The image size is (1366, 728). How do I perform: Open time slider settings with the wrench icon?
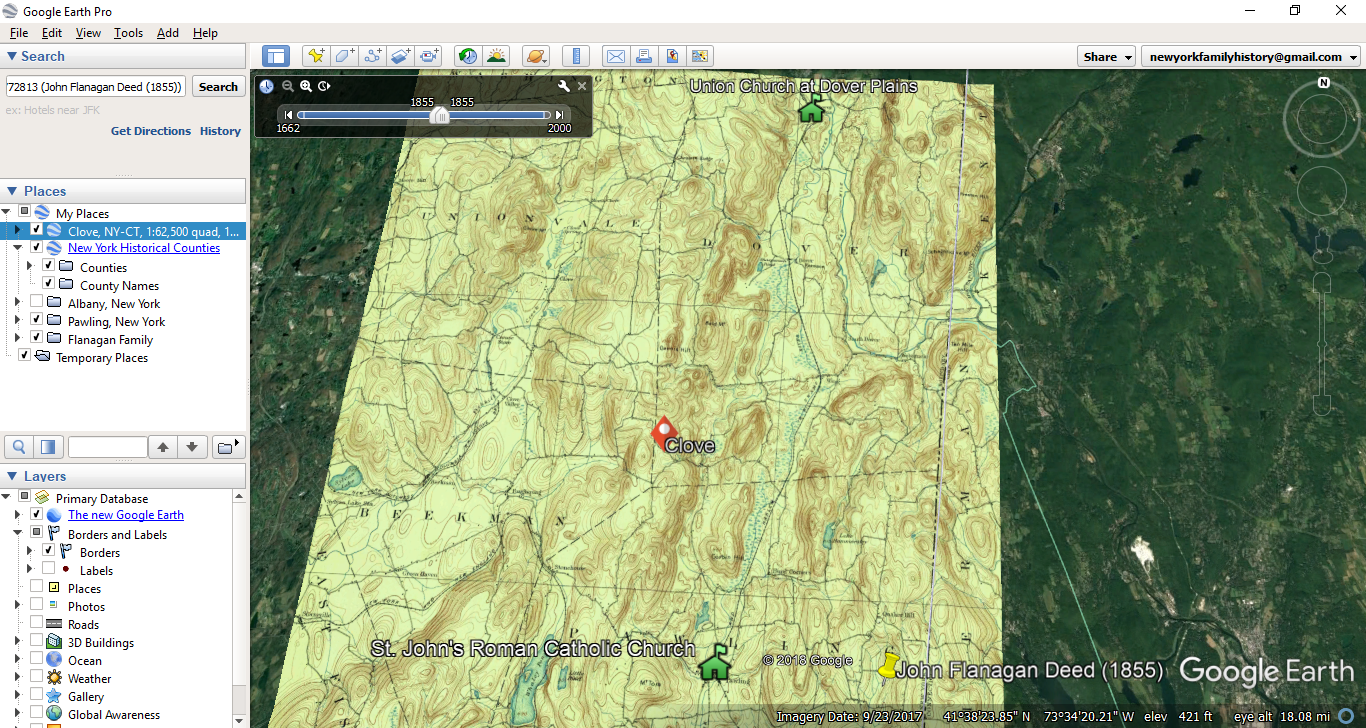[564, 86]
